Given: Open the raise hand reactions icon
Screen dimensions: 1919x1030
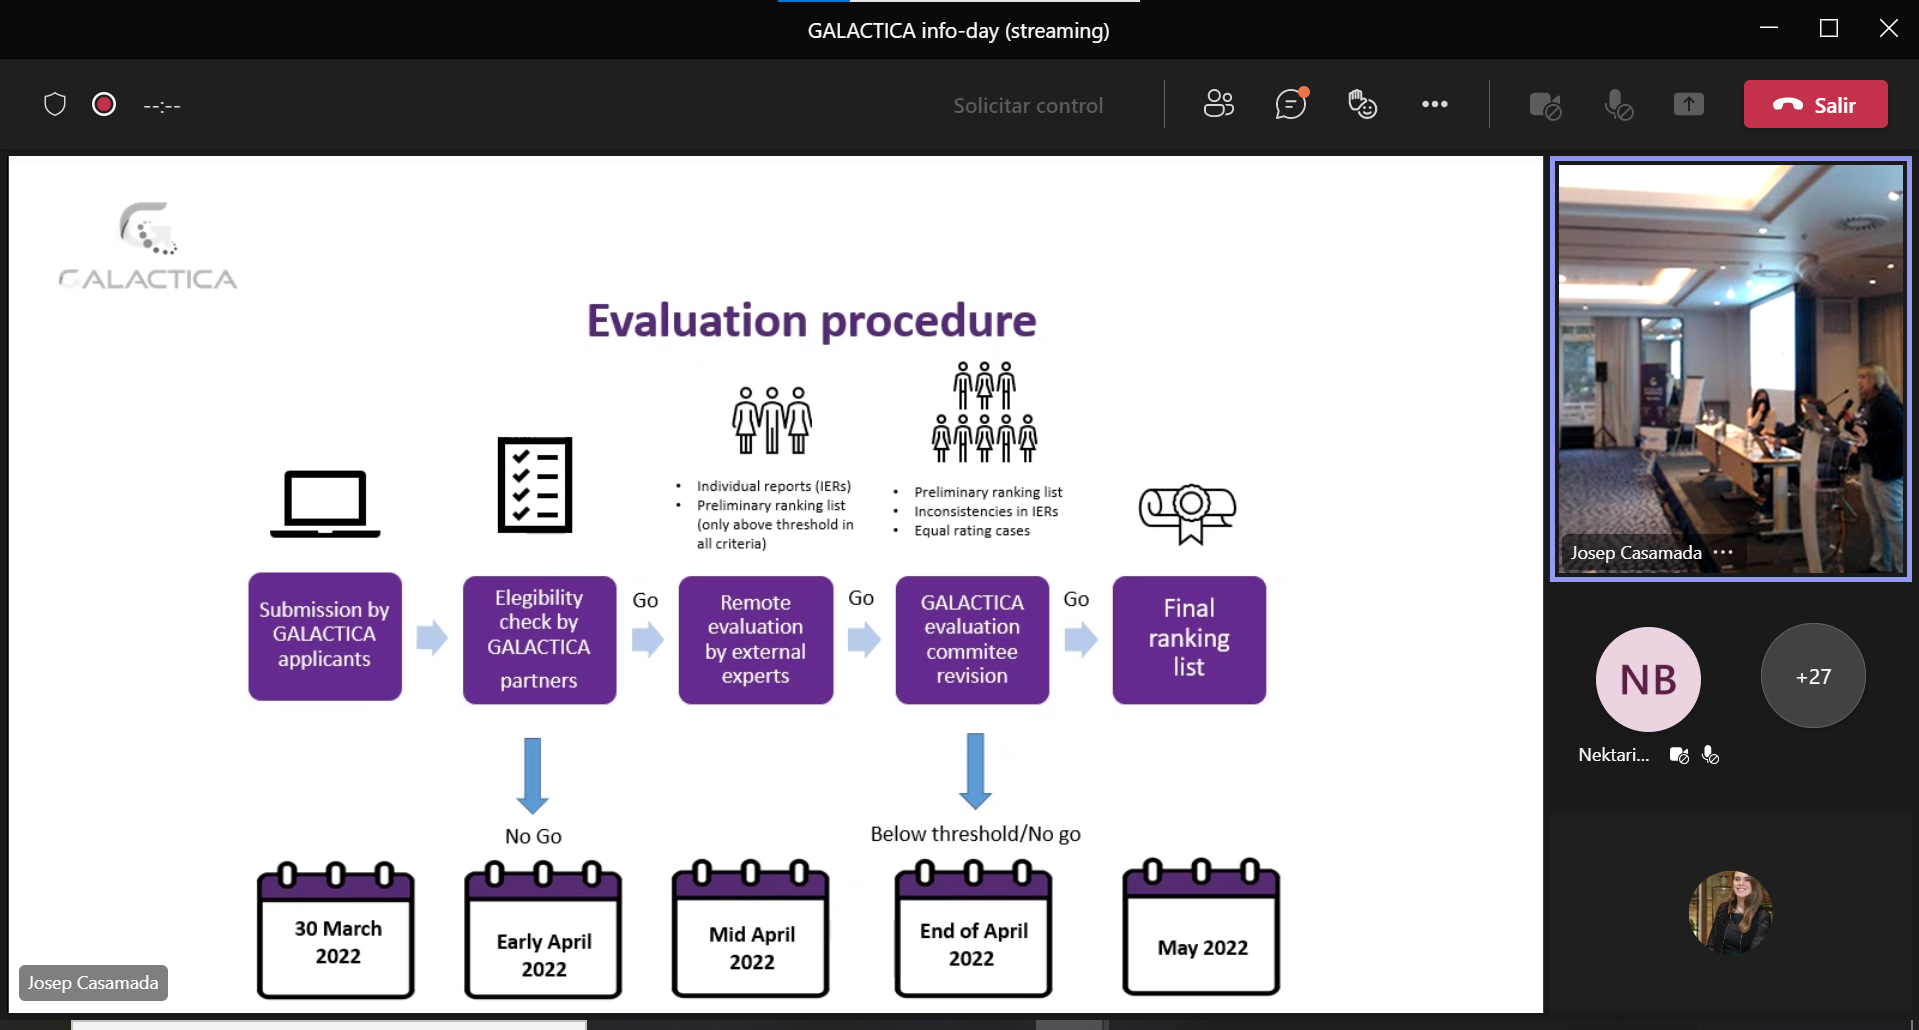Looking at the screenshot, I should (1362, 104).
